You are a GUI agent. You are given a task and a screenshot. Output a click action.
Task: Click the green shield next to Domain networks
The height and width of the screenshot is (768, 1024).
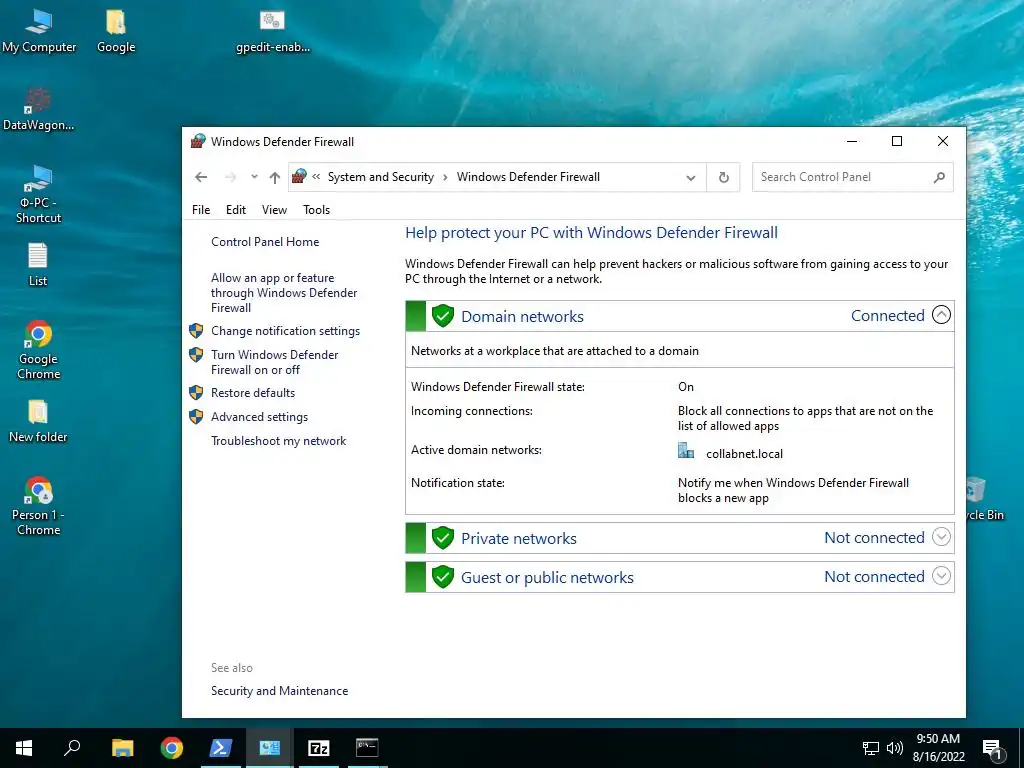click(443, 316)
